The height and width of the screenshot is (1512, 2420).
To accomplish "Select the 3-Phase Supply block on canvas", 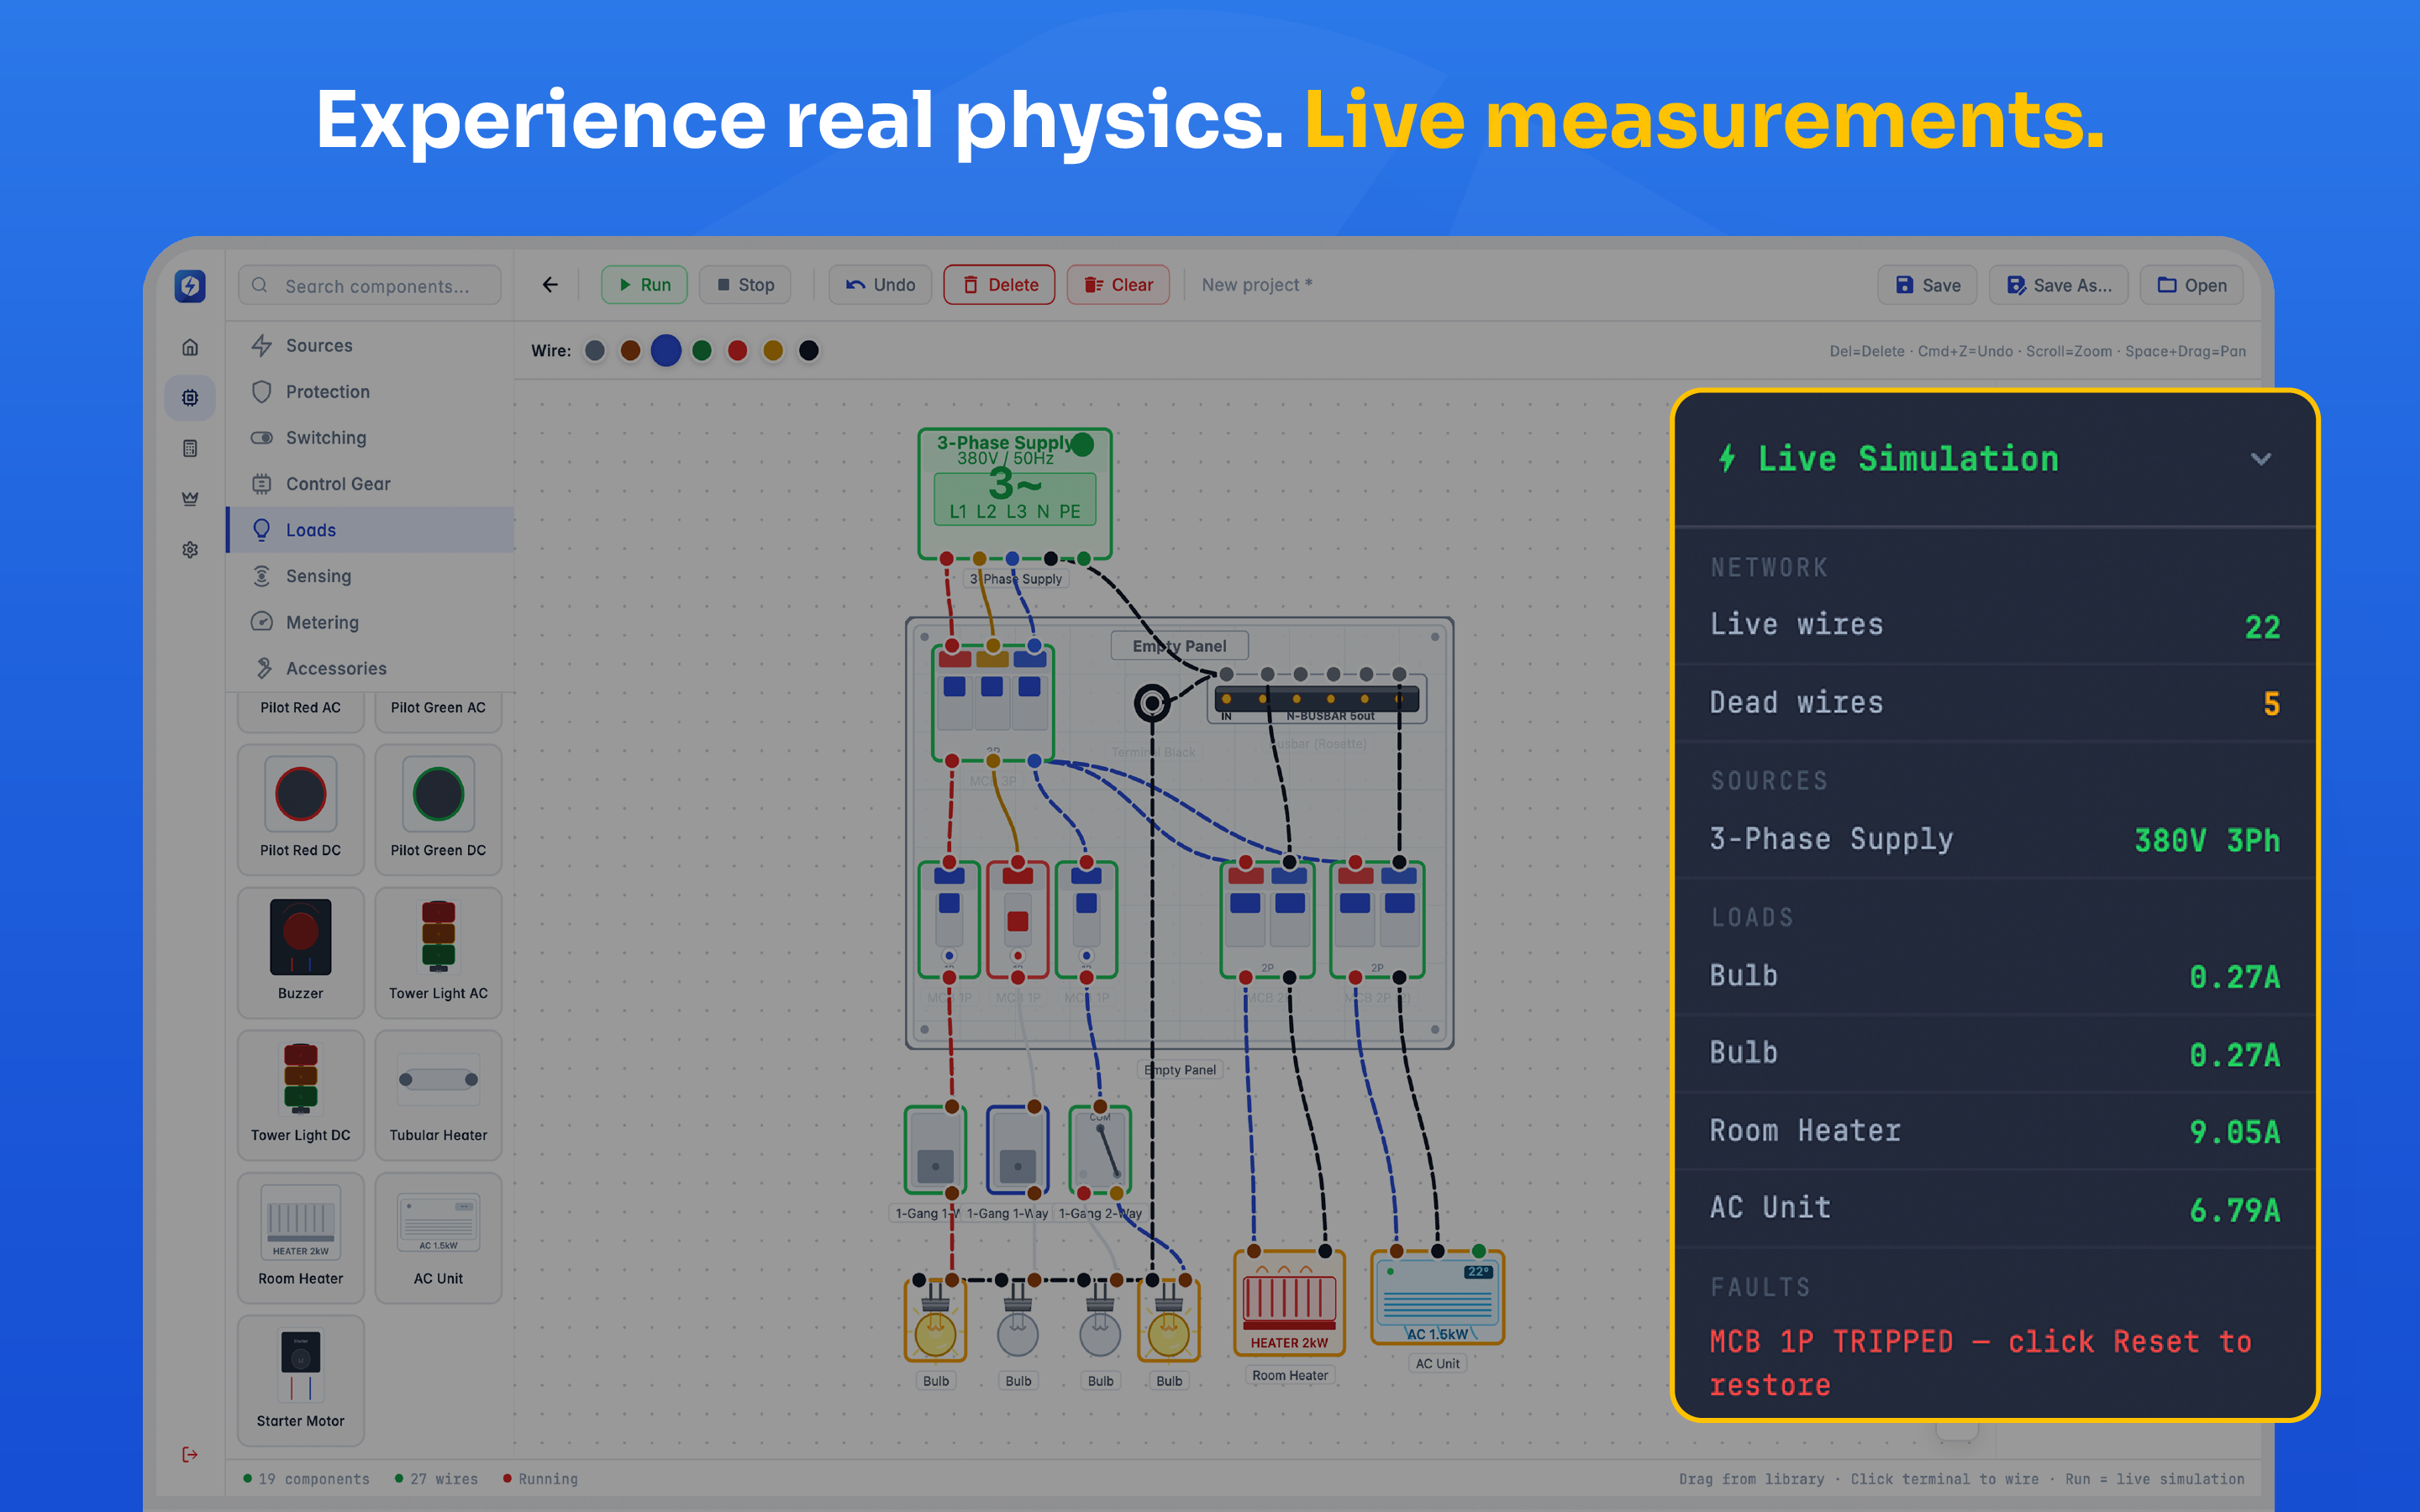I will (x=1015, y=493).
